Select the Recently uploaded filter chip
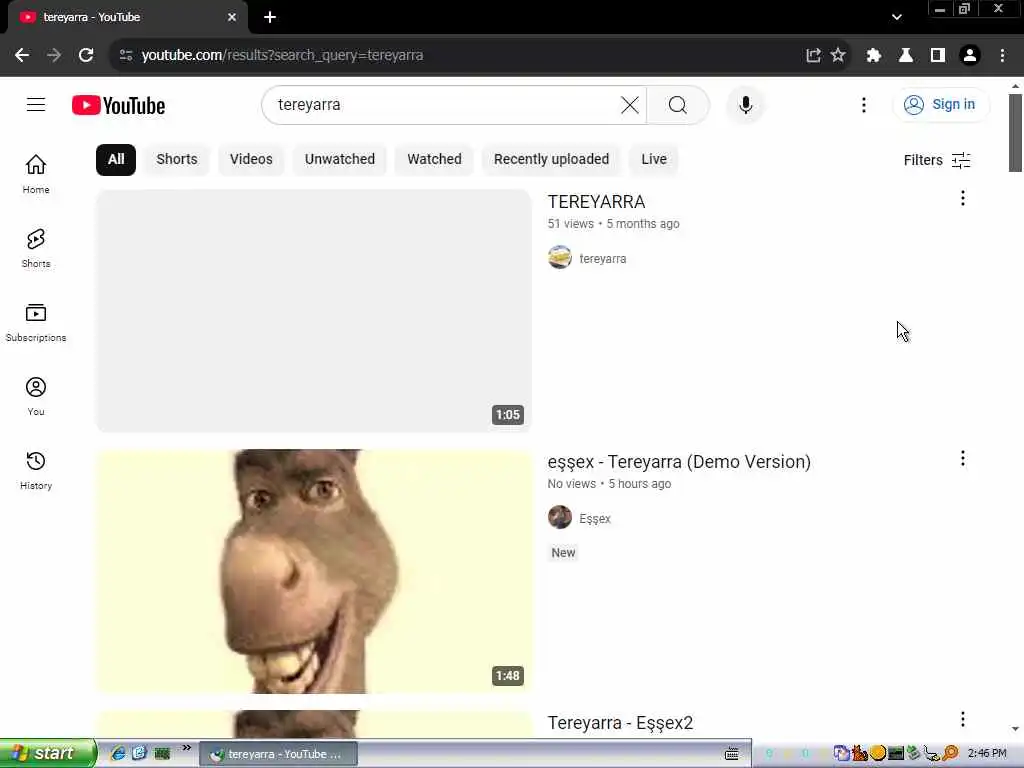This screenshot has width=1024, height=768. [551, 160]
